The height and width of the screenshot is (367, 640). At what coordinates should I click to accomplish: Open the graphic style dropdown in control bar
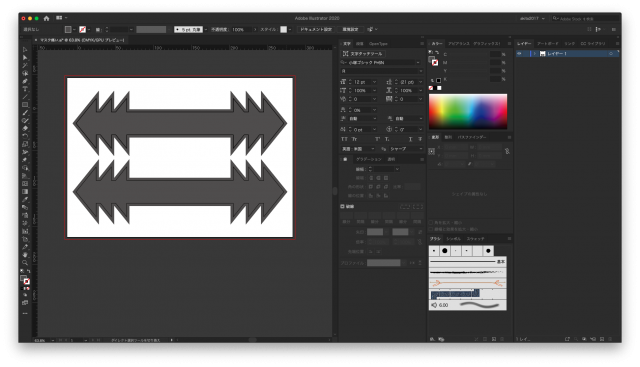click(x=290, y=29)
